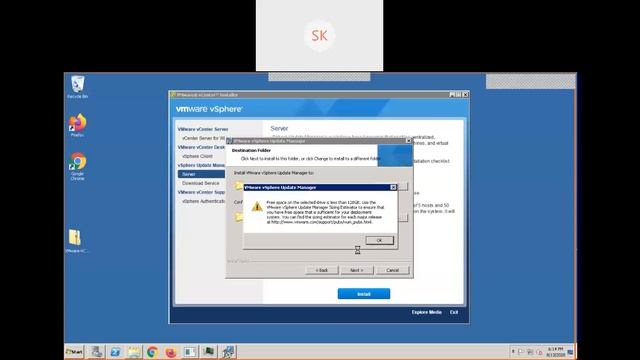
Task: Open the Firefox desktop shortcut
Action: pos(77,125)
